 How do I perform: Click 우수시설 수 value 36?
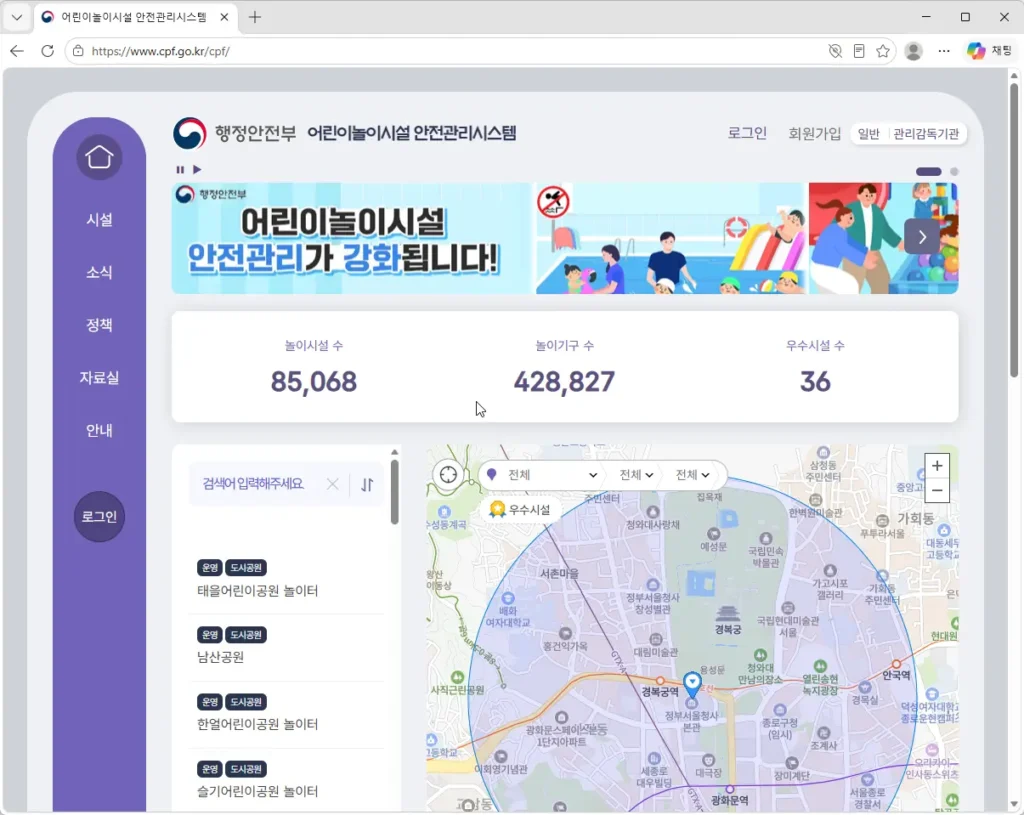(x=815, y=382)
